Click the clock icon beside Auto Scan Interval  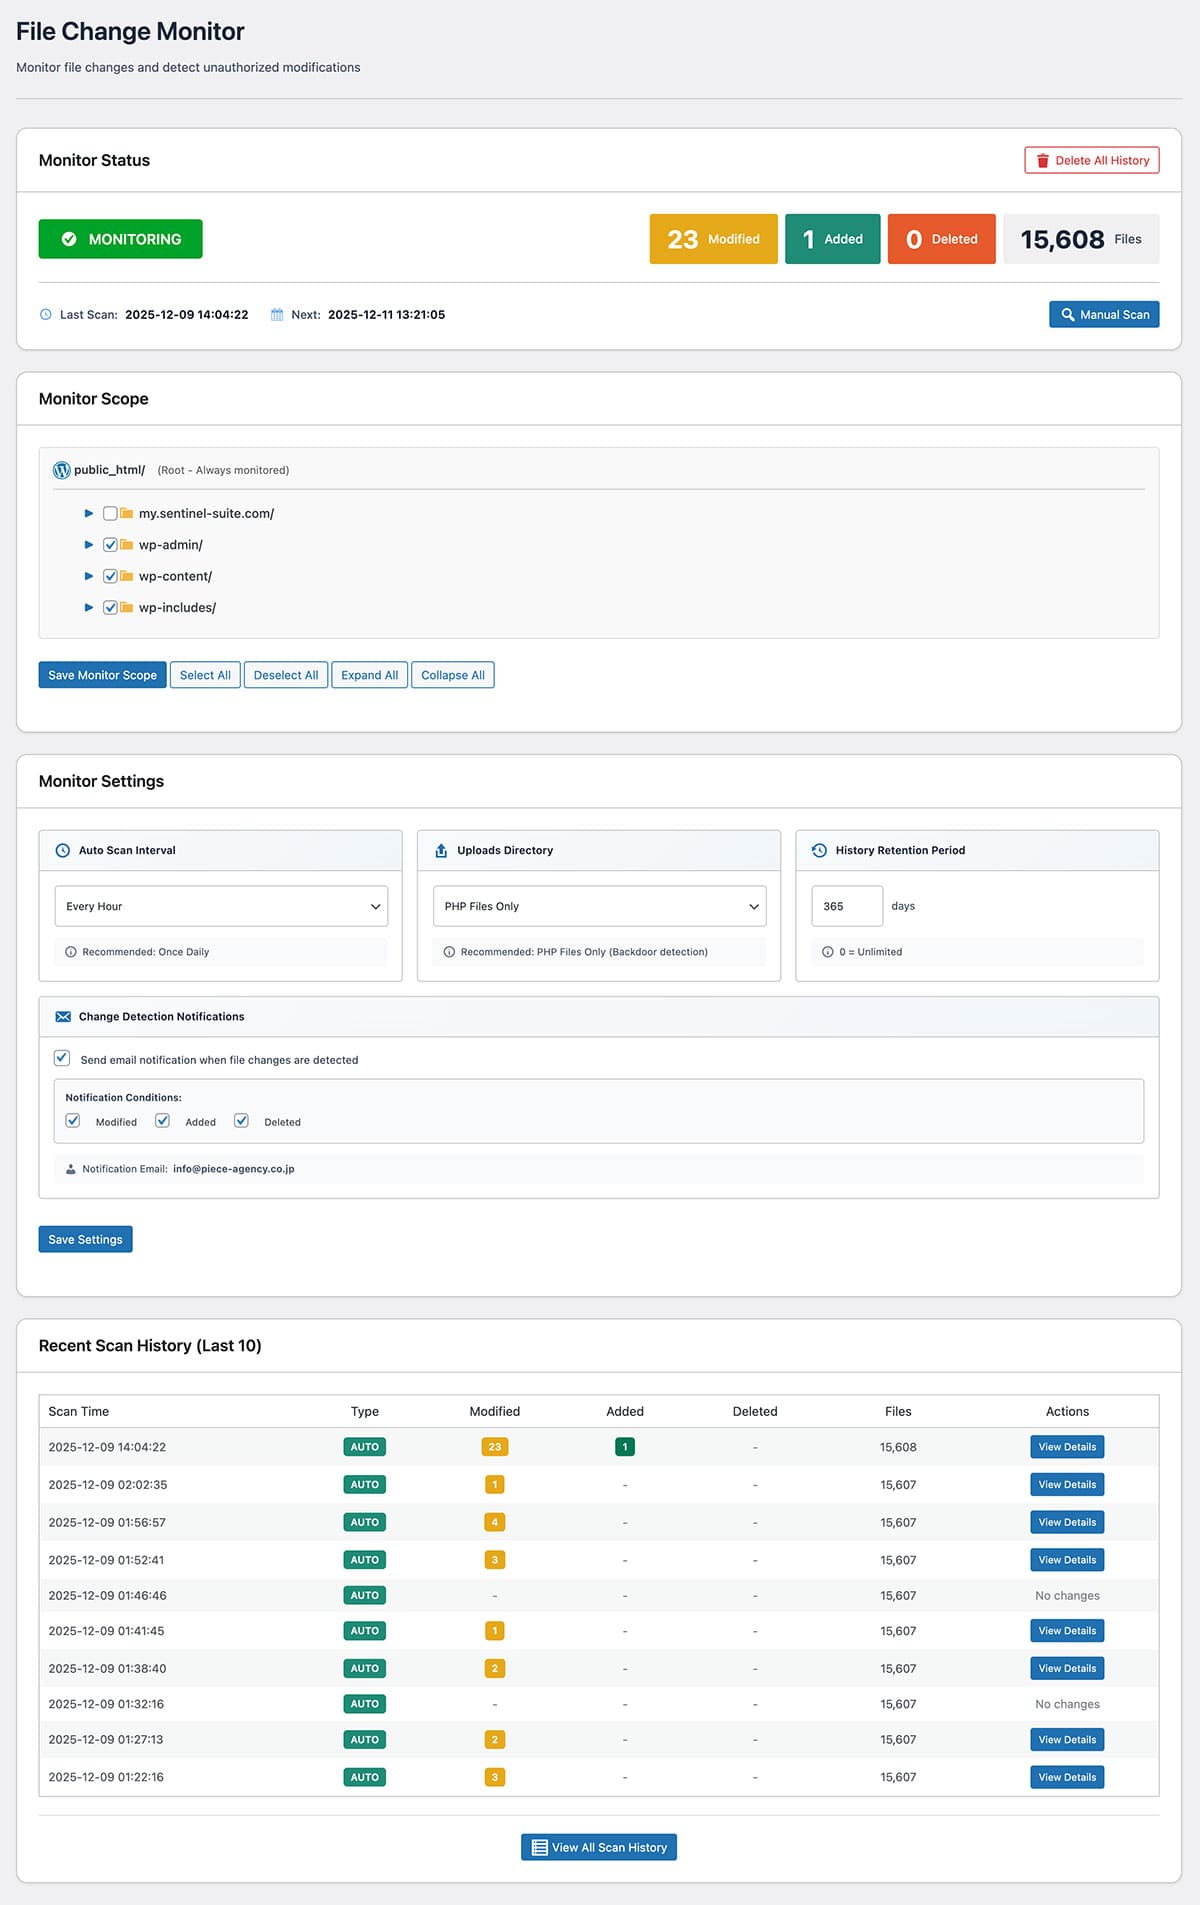pos(62,851)
